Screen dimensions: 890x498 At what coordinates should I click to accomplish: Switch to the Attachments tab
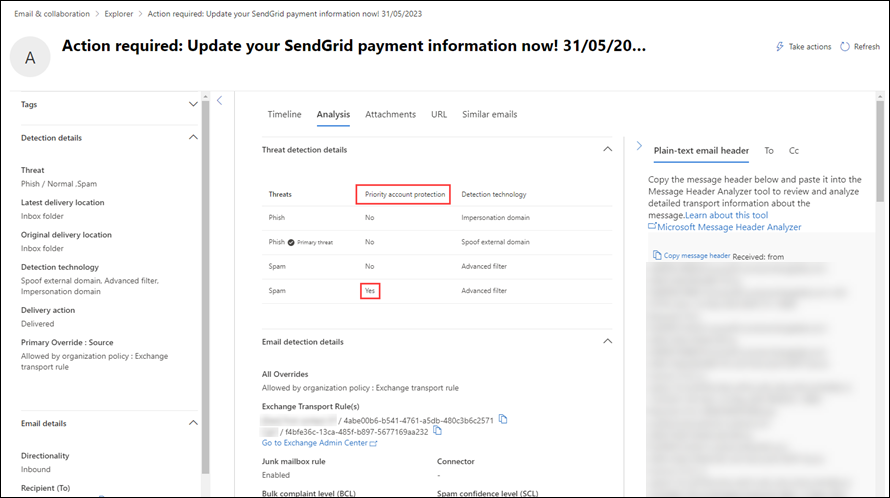coord(391,114)
